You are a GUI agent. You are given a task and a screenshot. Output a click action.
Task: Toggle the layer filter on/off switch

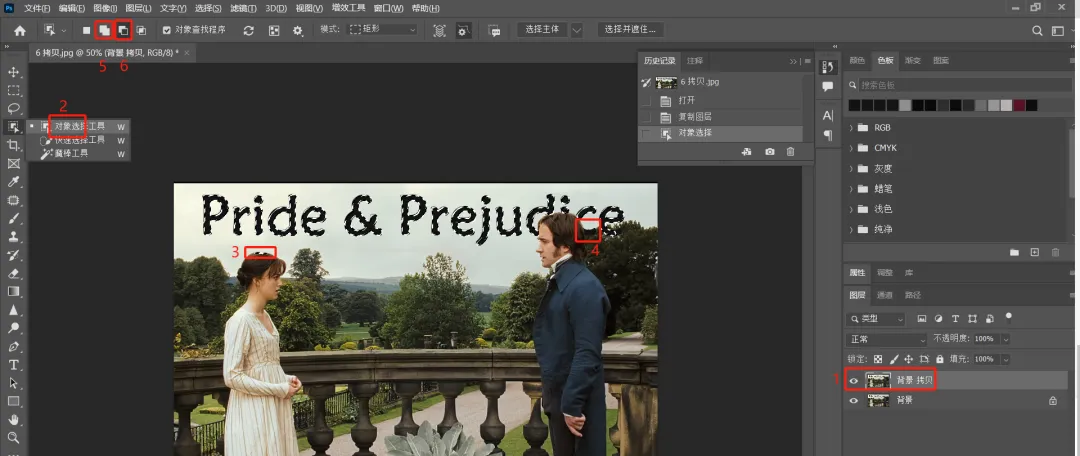point(1009,317)
